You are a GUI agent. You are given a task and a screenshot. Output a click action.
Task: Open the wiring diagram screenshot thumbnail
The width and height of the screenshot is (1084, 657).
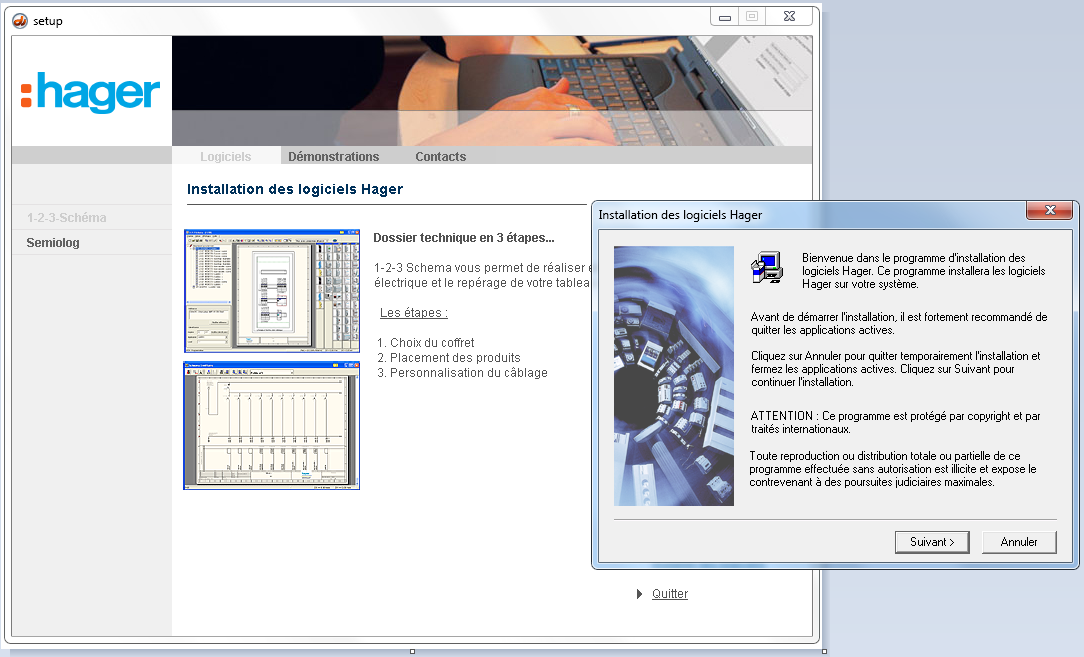coord(272,425)
